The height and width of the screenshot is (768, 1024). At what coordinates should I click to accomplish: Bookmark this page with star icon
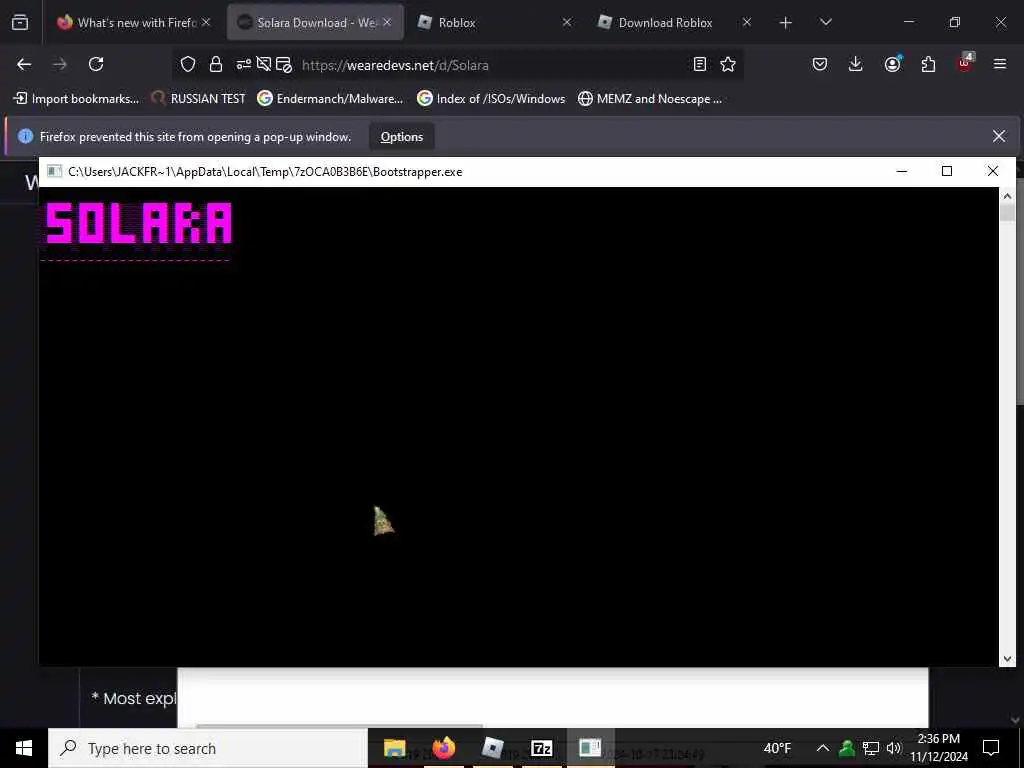[x=728, y=64]
